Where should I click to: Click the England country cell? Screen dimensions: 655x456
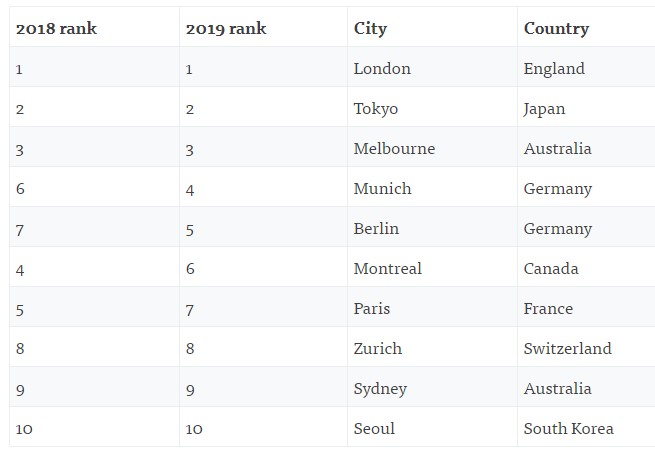coord(554,69)
